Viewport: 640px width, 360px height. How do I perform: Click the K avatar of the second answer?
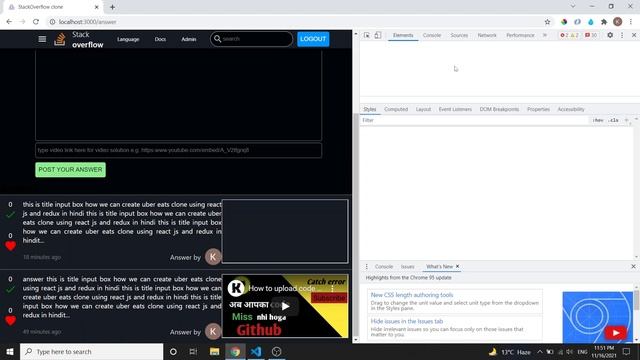[213, 331]
